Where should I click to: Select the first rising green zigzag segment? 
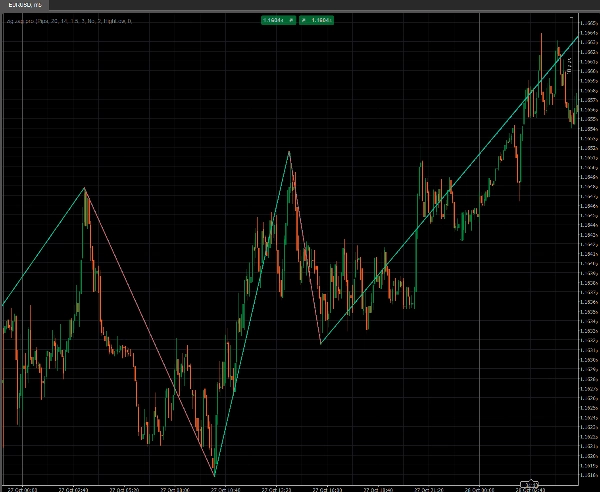45,245
